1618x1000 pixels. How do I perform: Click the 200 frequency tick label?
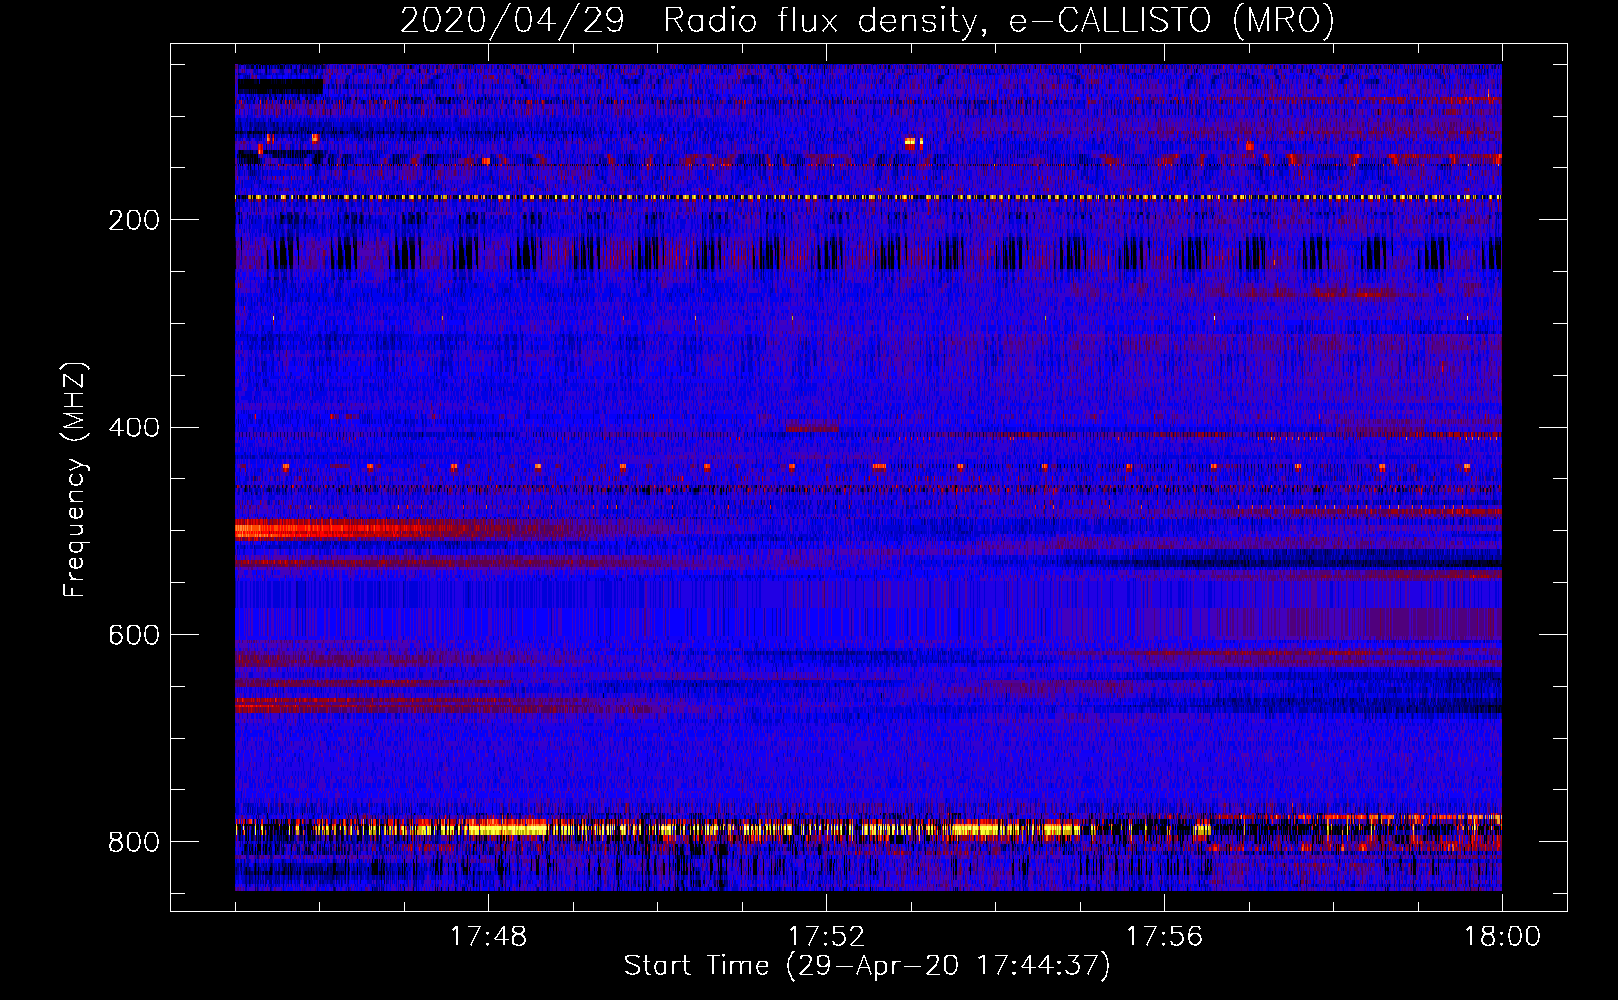click(x=134, y=220)
